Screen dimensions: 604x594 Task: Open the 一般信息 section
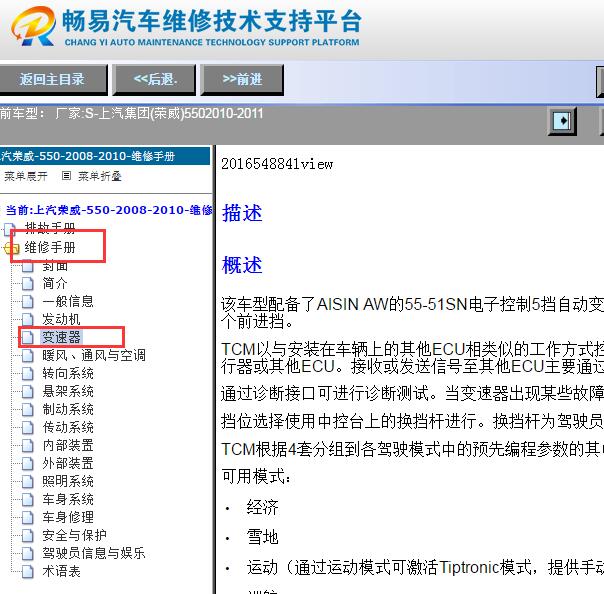[x=68, y=301]
